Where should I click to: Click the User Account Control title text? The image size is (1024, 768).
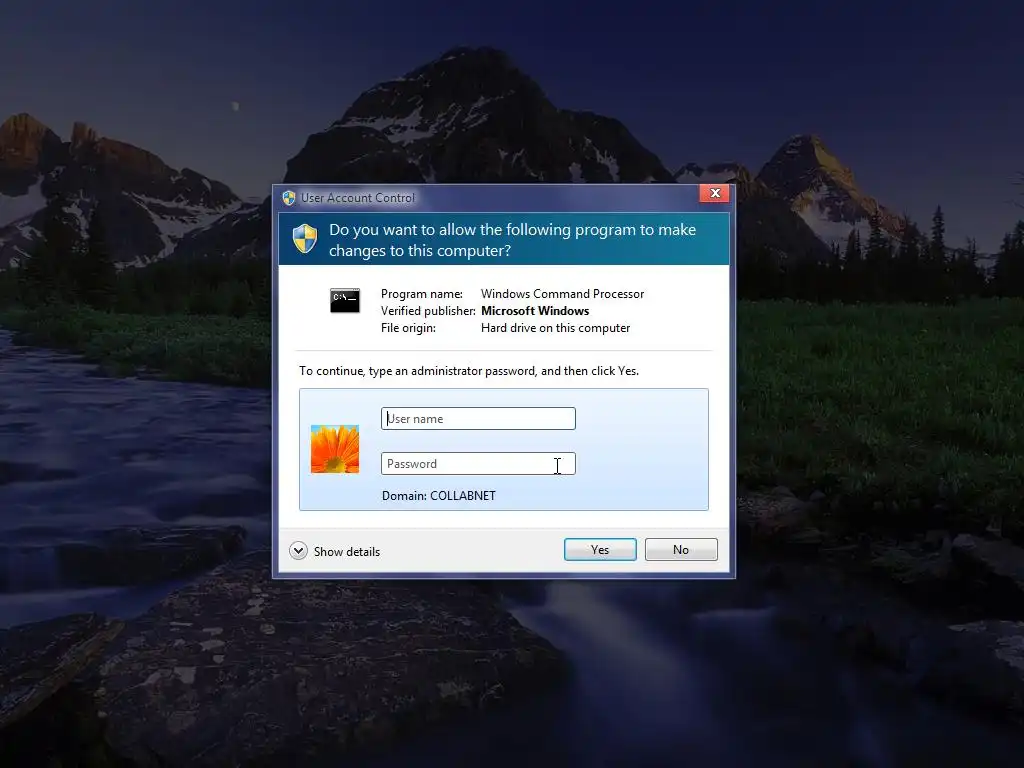click(358, 198)
